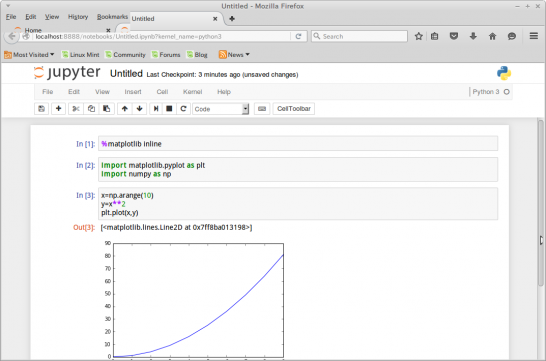Image resolution: width=546 pixels, height=361 pixels.
Task: Click the plt.plot(x,y) code cell
Action: pos(298,204)
